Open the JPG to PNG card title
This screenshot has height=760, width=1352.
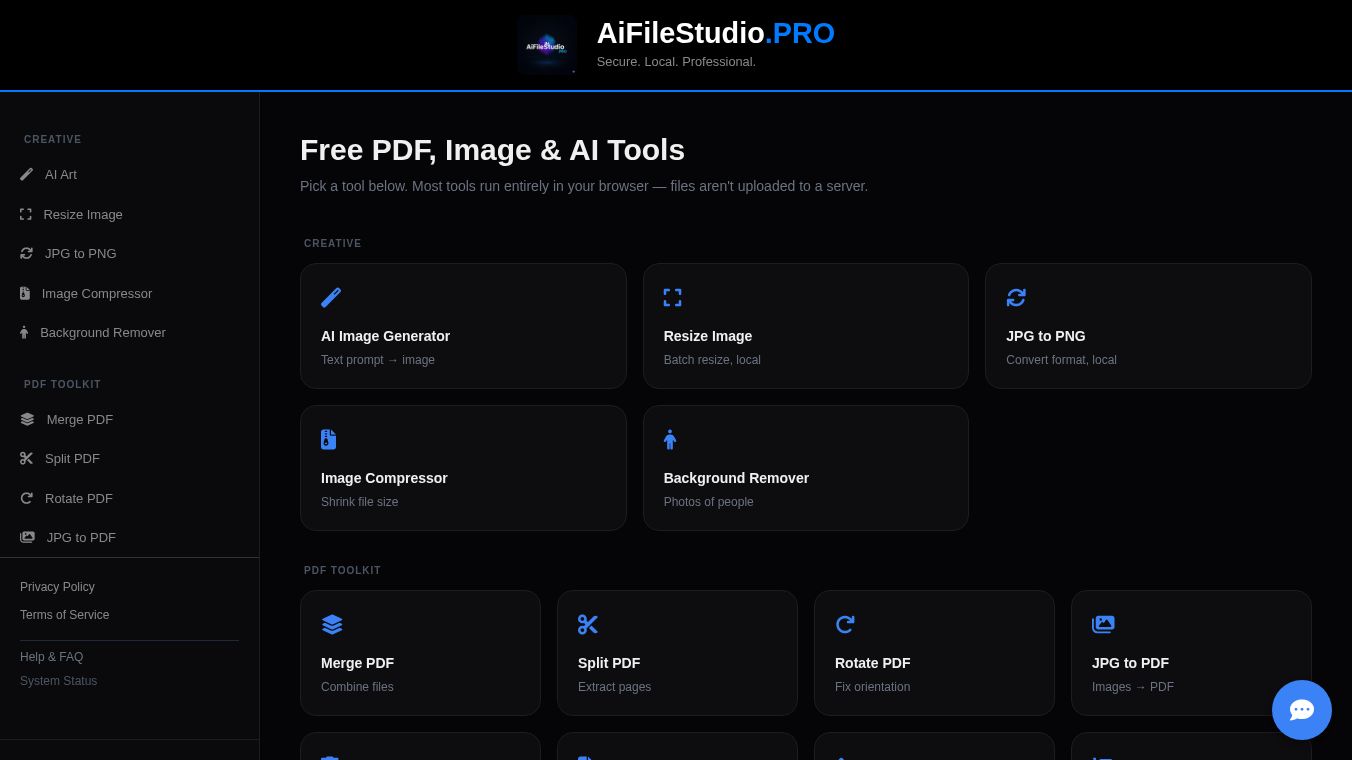coord(1046,336)
